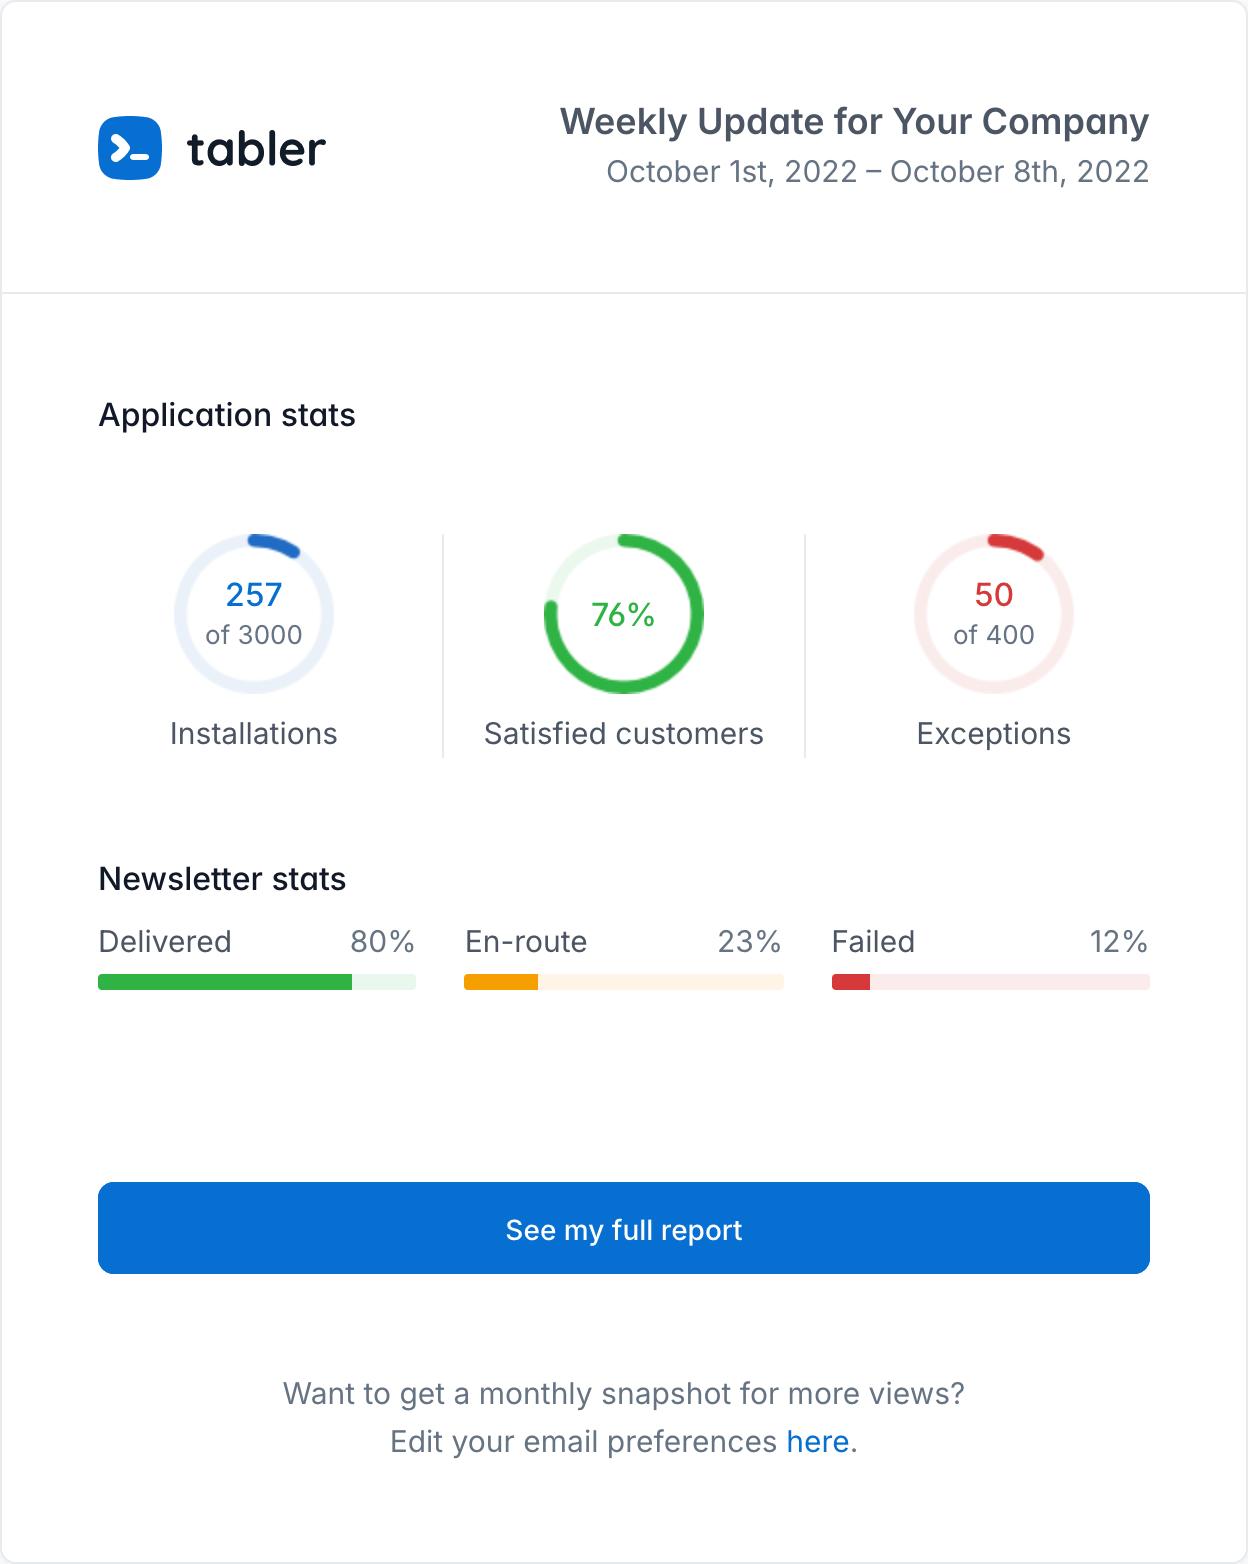The image size is (1248, 1564).
Task: Click the red Exceptions circular chart
Action: point(994,614)
